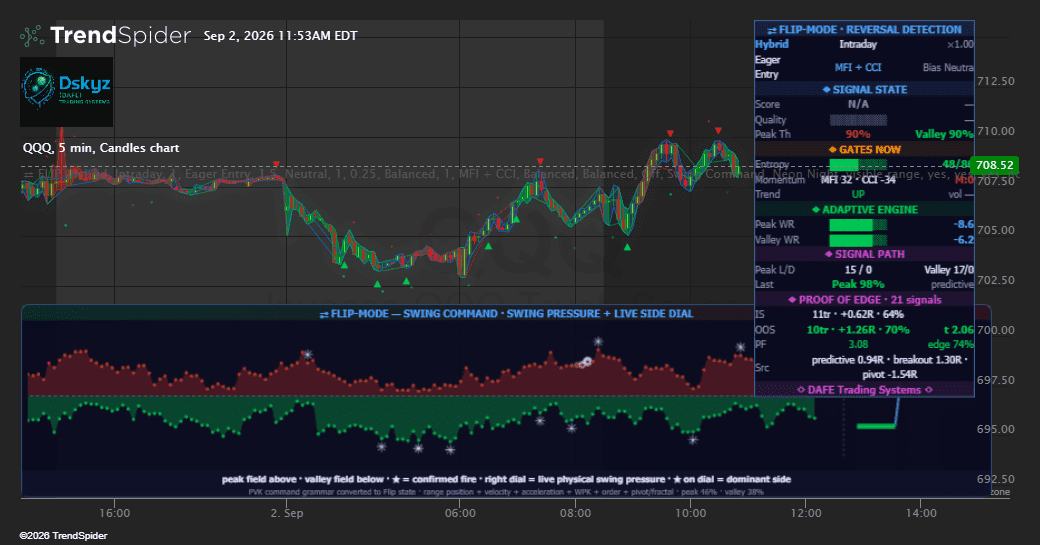Click the Entropy gate progress bar

(x=858, y=164)
